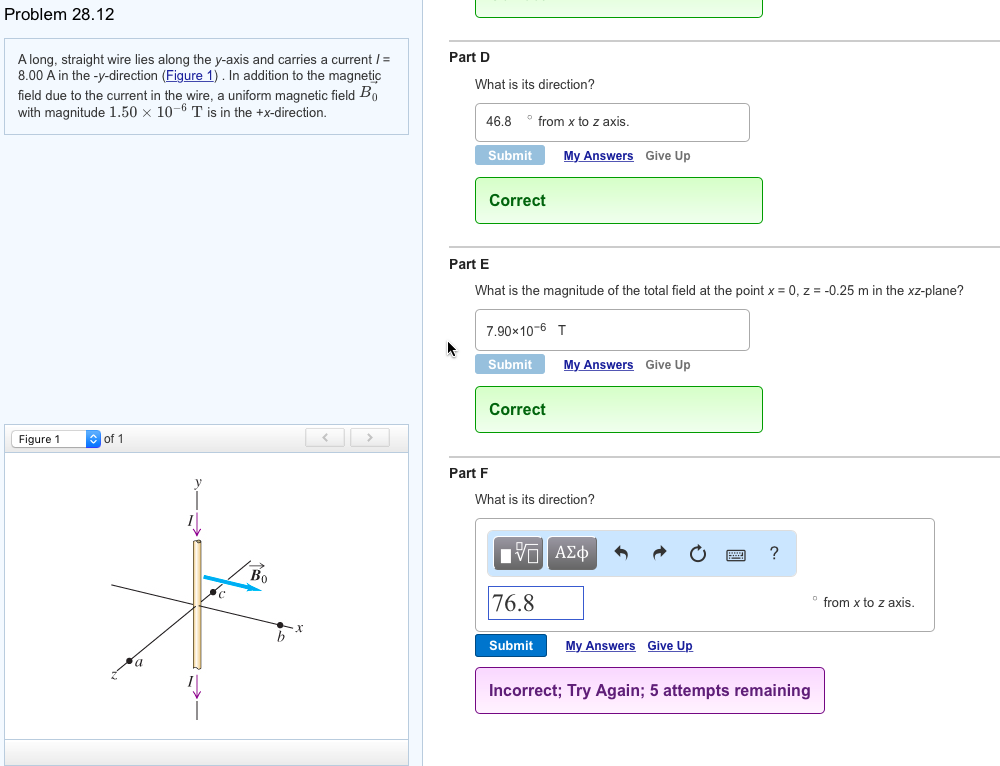Go to previous figure arrow
1000x766 pixels.
[x=325, y=438]
